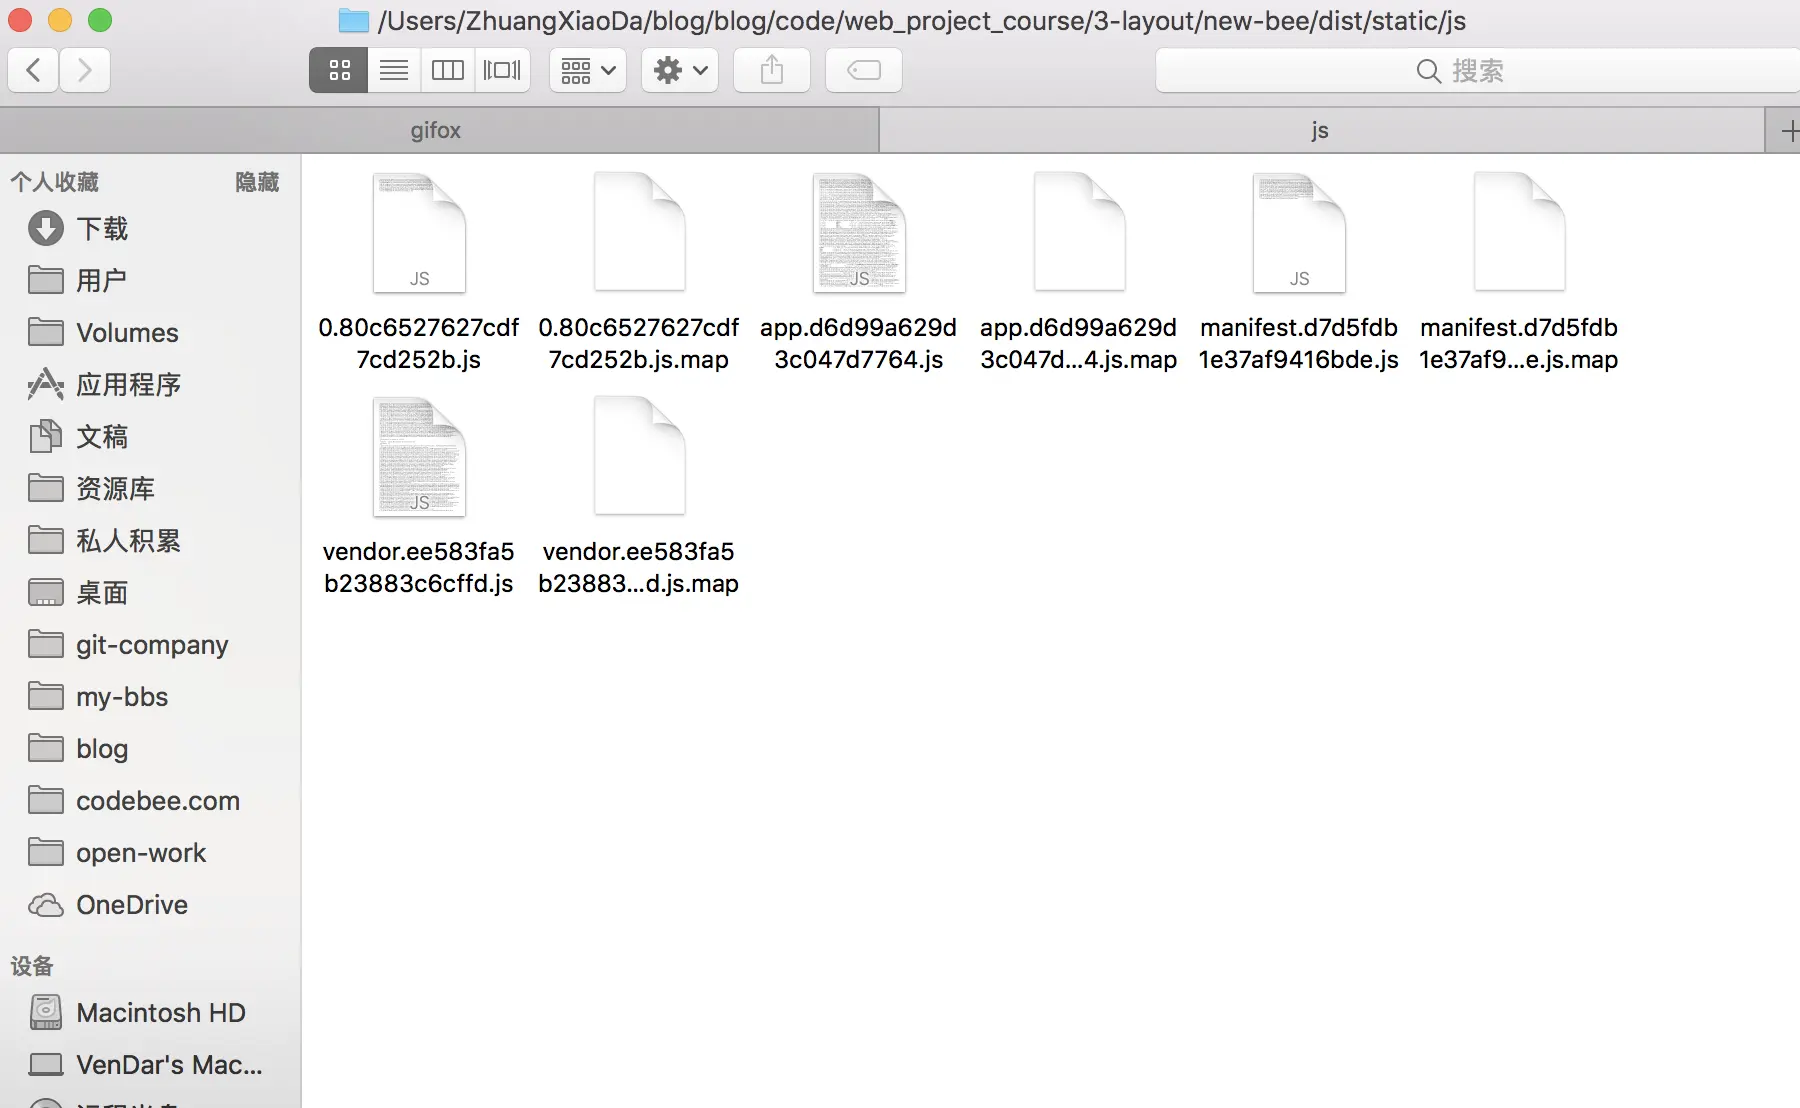The height and width of the screenshot is (1108, 1800).
Task: Hide the 个人收藏 sidebar section
Action: coord(257,182)
